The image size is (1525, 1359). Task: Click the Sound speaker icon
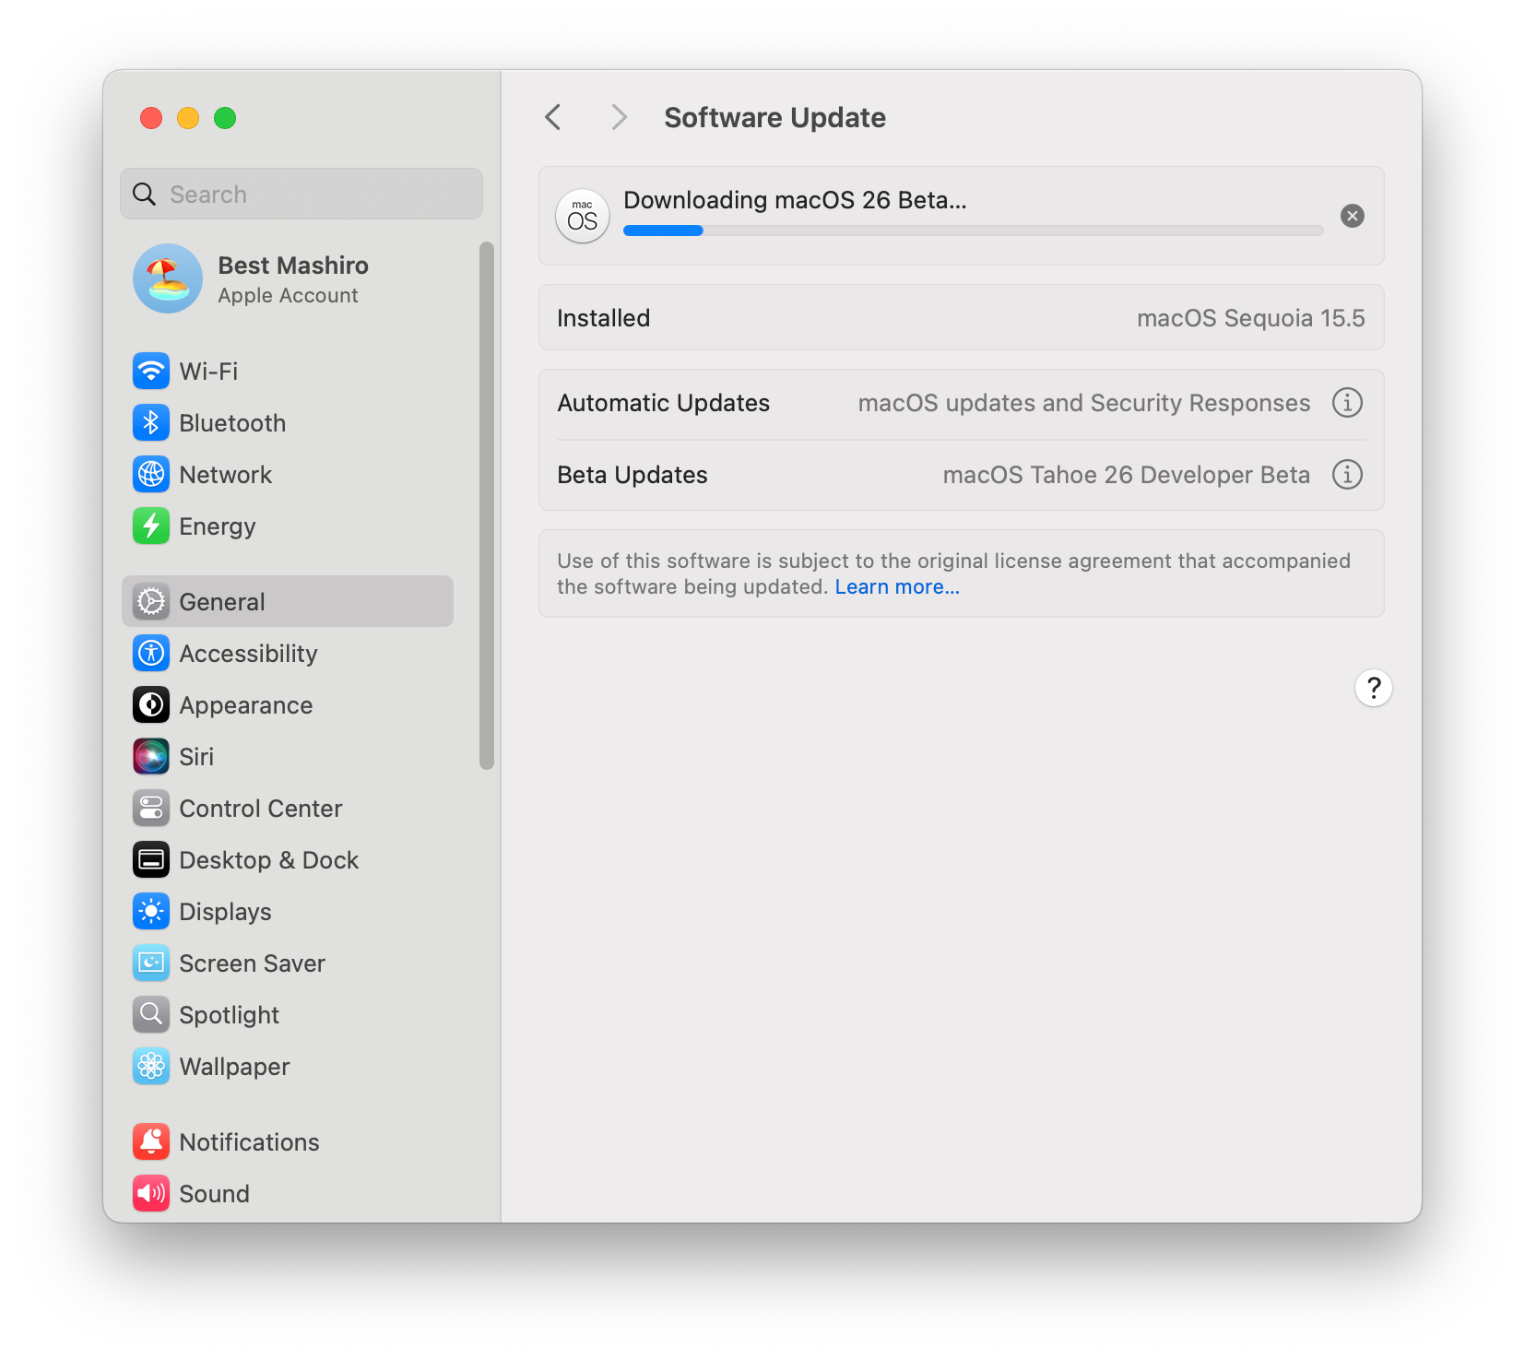click(151, 1194)
